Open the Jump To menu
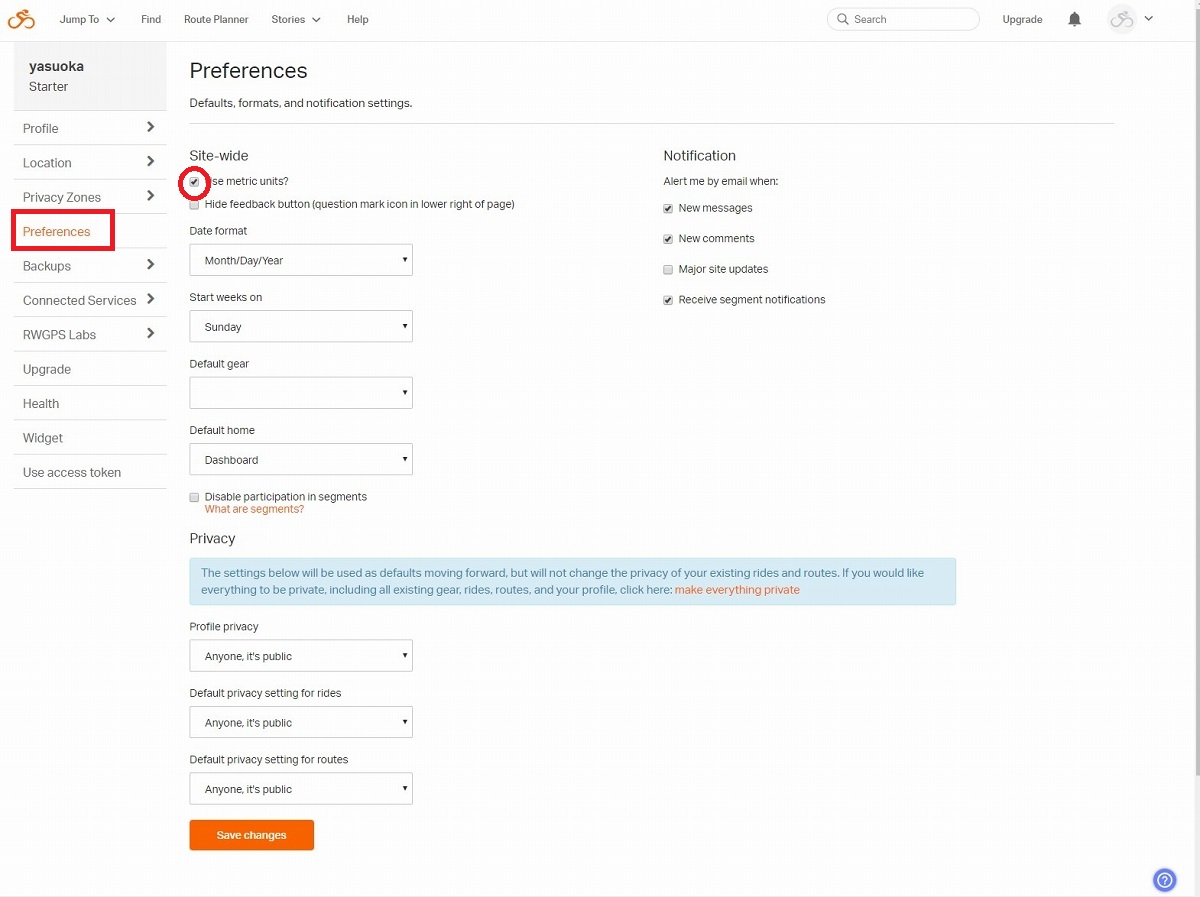The height and width of the screenshot is (897, 1200). 88,19
